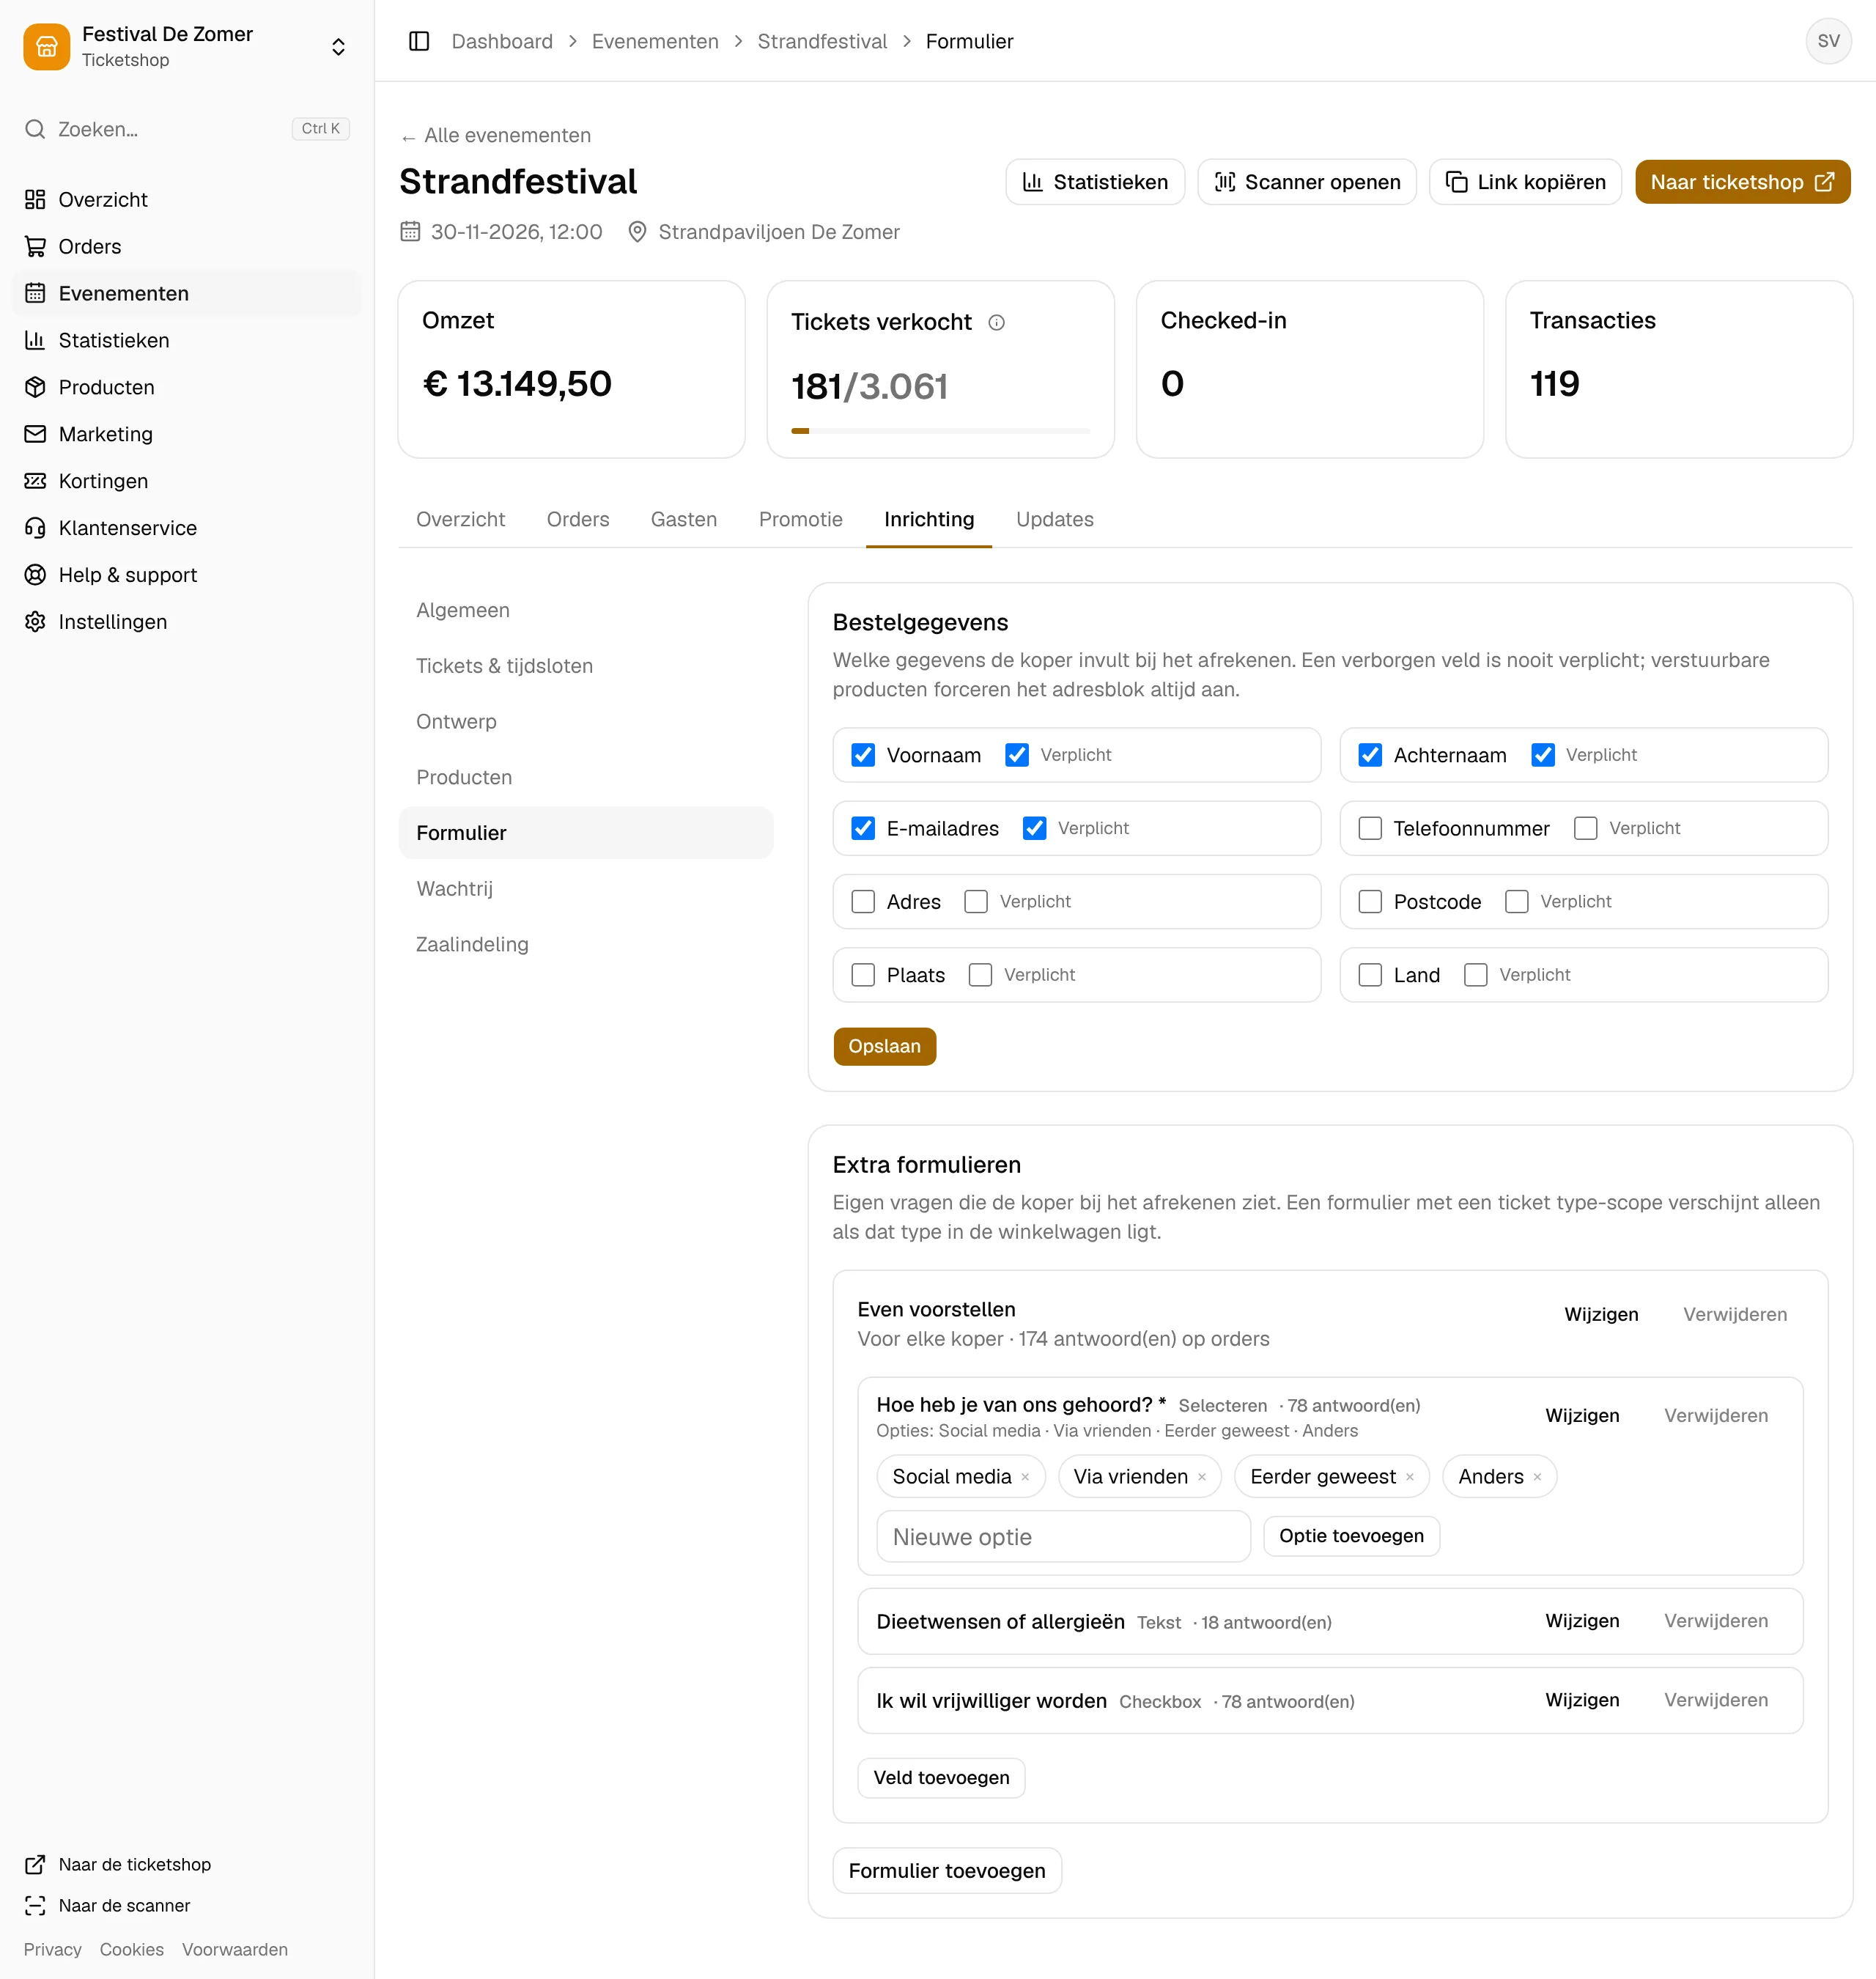Open Overzicht in the sidebar
Image resolution: width=1876 pixels, height=1979 pixels.
(x=187, y=199)
